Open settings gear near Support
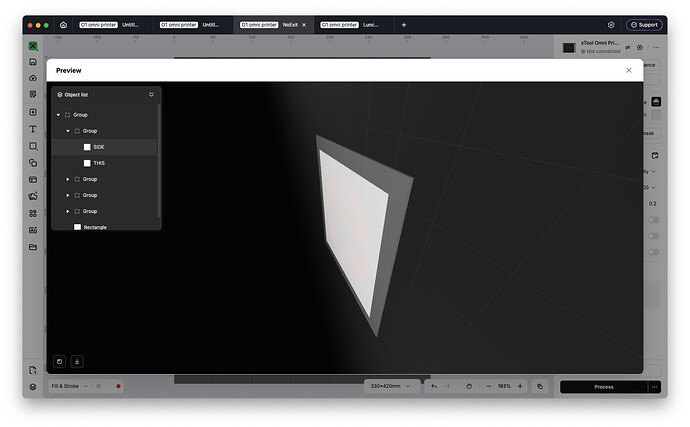This screenshot has height=427, width=690. (611, 25)
